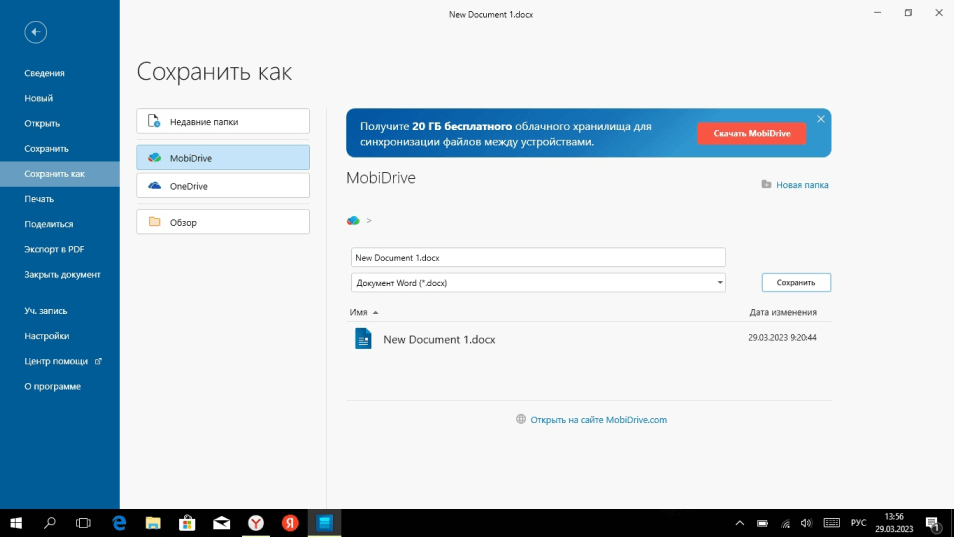955x538 pixels.
Task: Click the volume speaker tray icon
Action: pyautogui.click(x=806, y=523)
